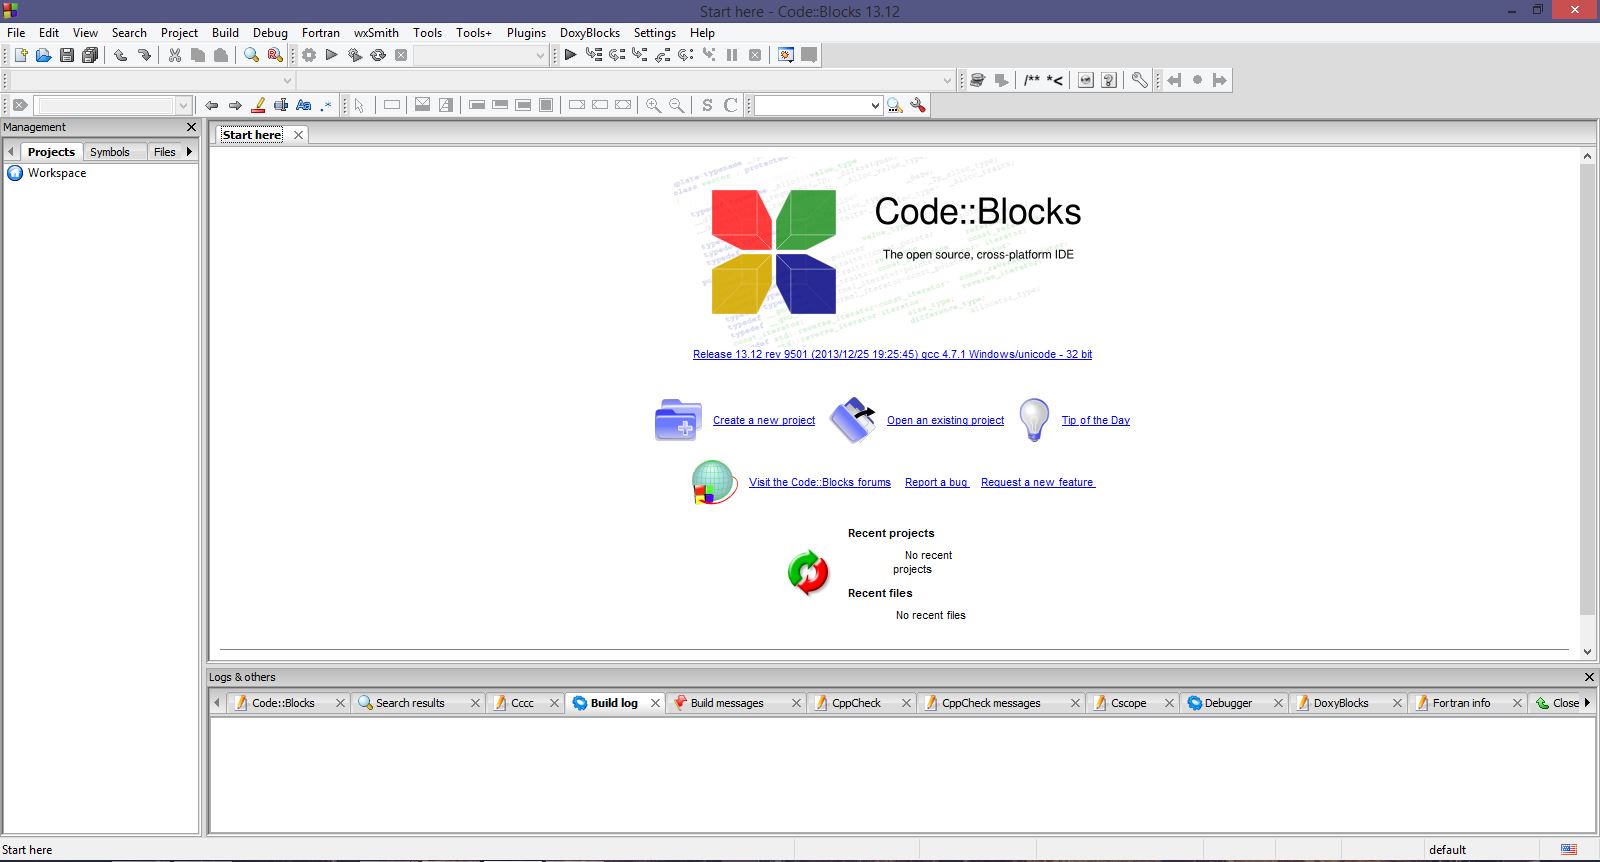Click the recent projects refresh arrows icon
The height and width of the screenshot is (862, 1600).
(x=808, y=573)
